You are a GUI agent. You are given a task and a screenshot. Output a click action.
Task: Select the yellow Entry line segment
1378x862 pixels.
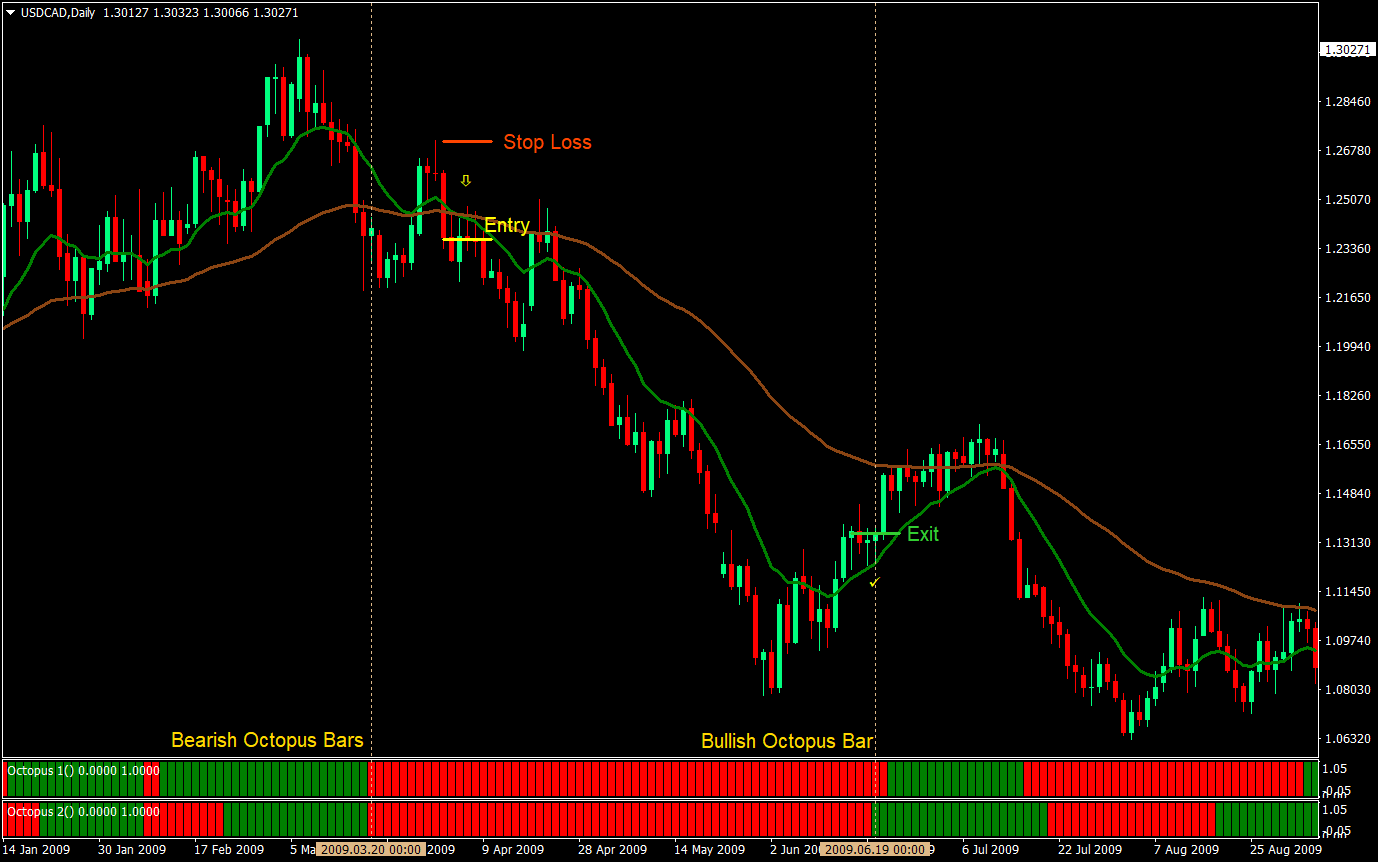(x=466, y=241)
